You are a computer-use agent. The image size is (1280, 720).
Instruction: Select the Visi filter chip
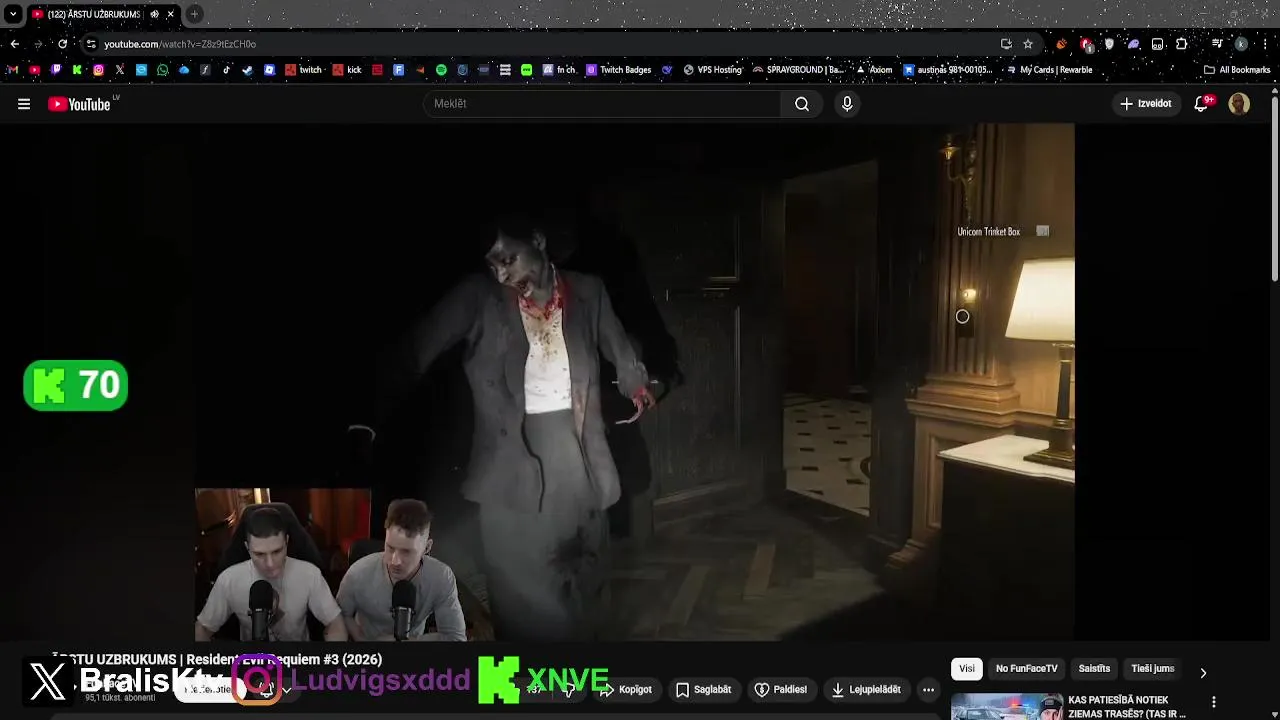click(x=967, y=669)
